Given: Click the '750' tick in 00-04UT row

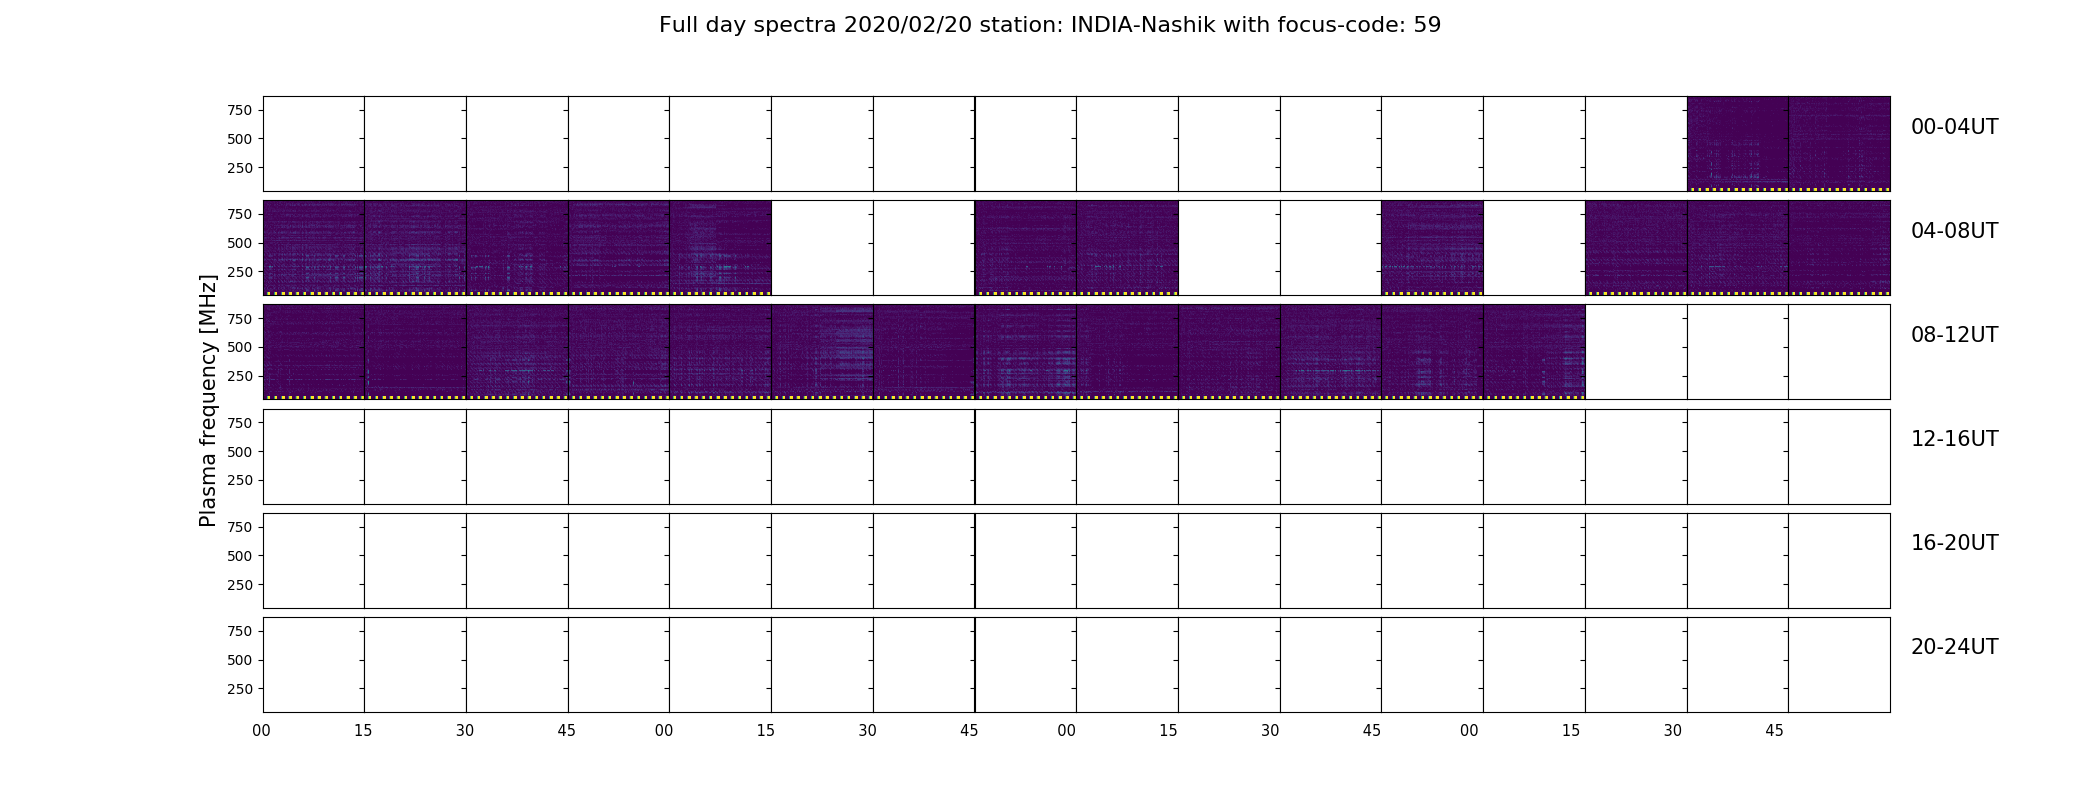Looking at the screenshot, I should tap(240, 110).
